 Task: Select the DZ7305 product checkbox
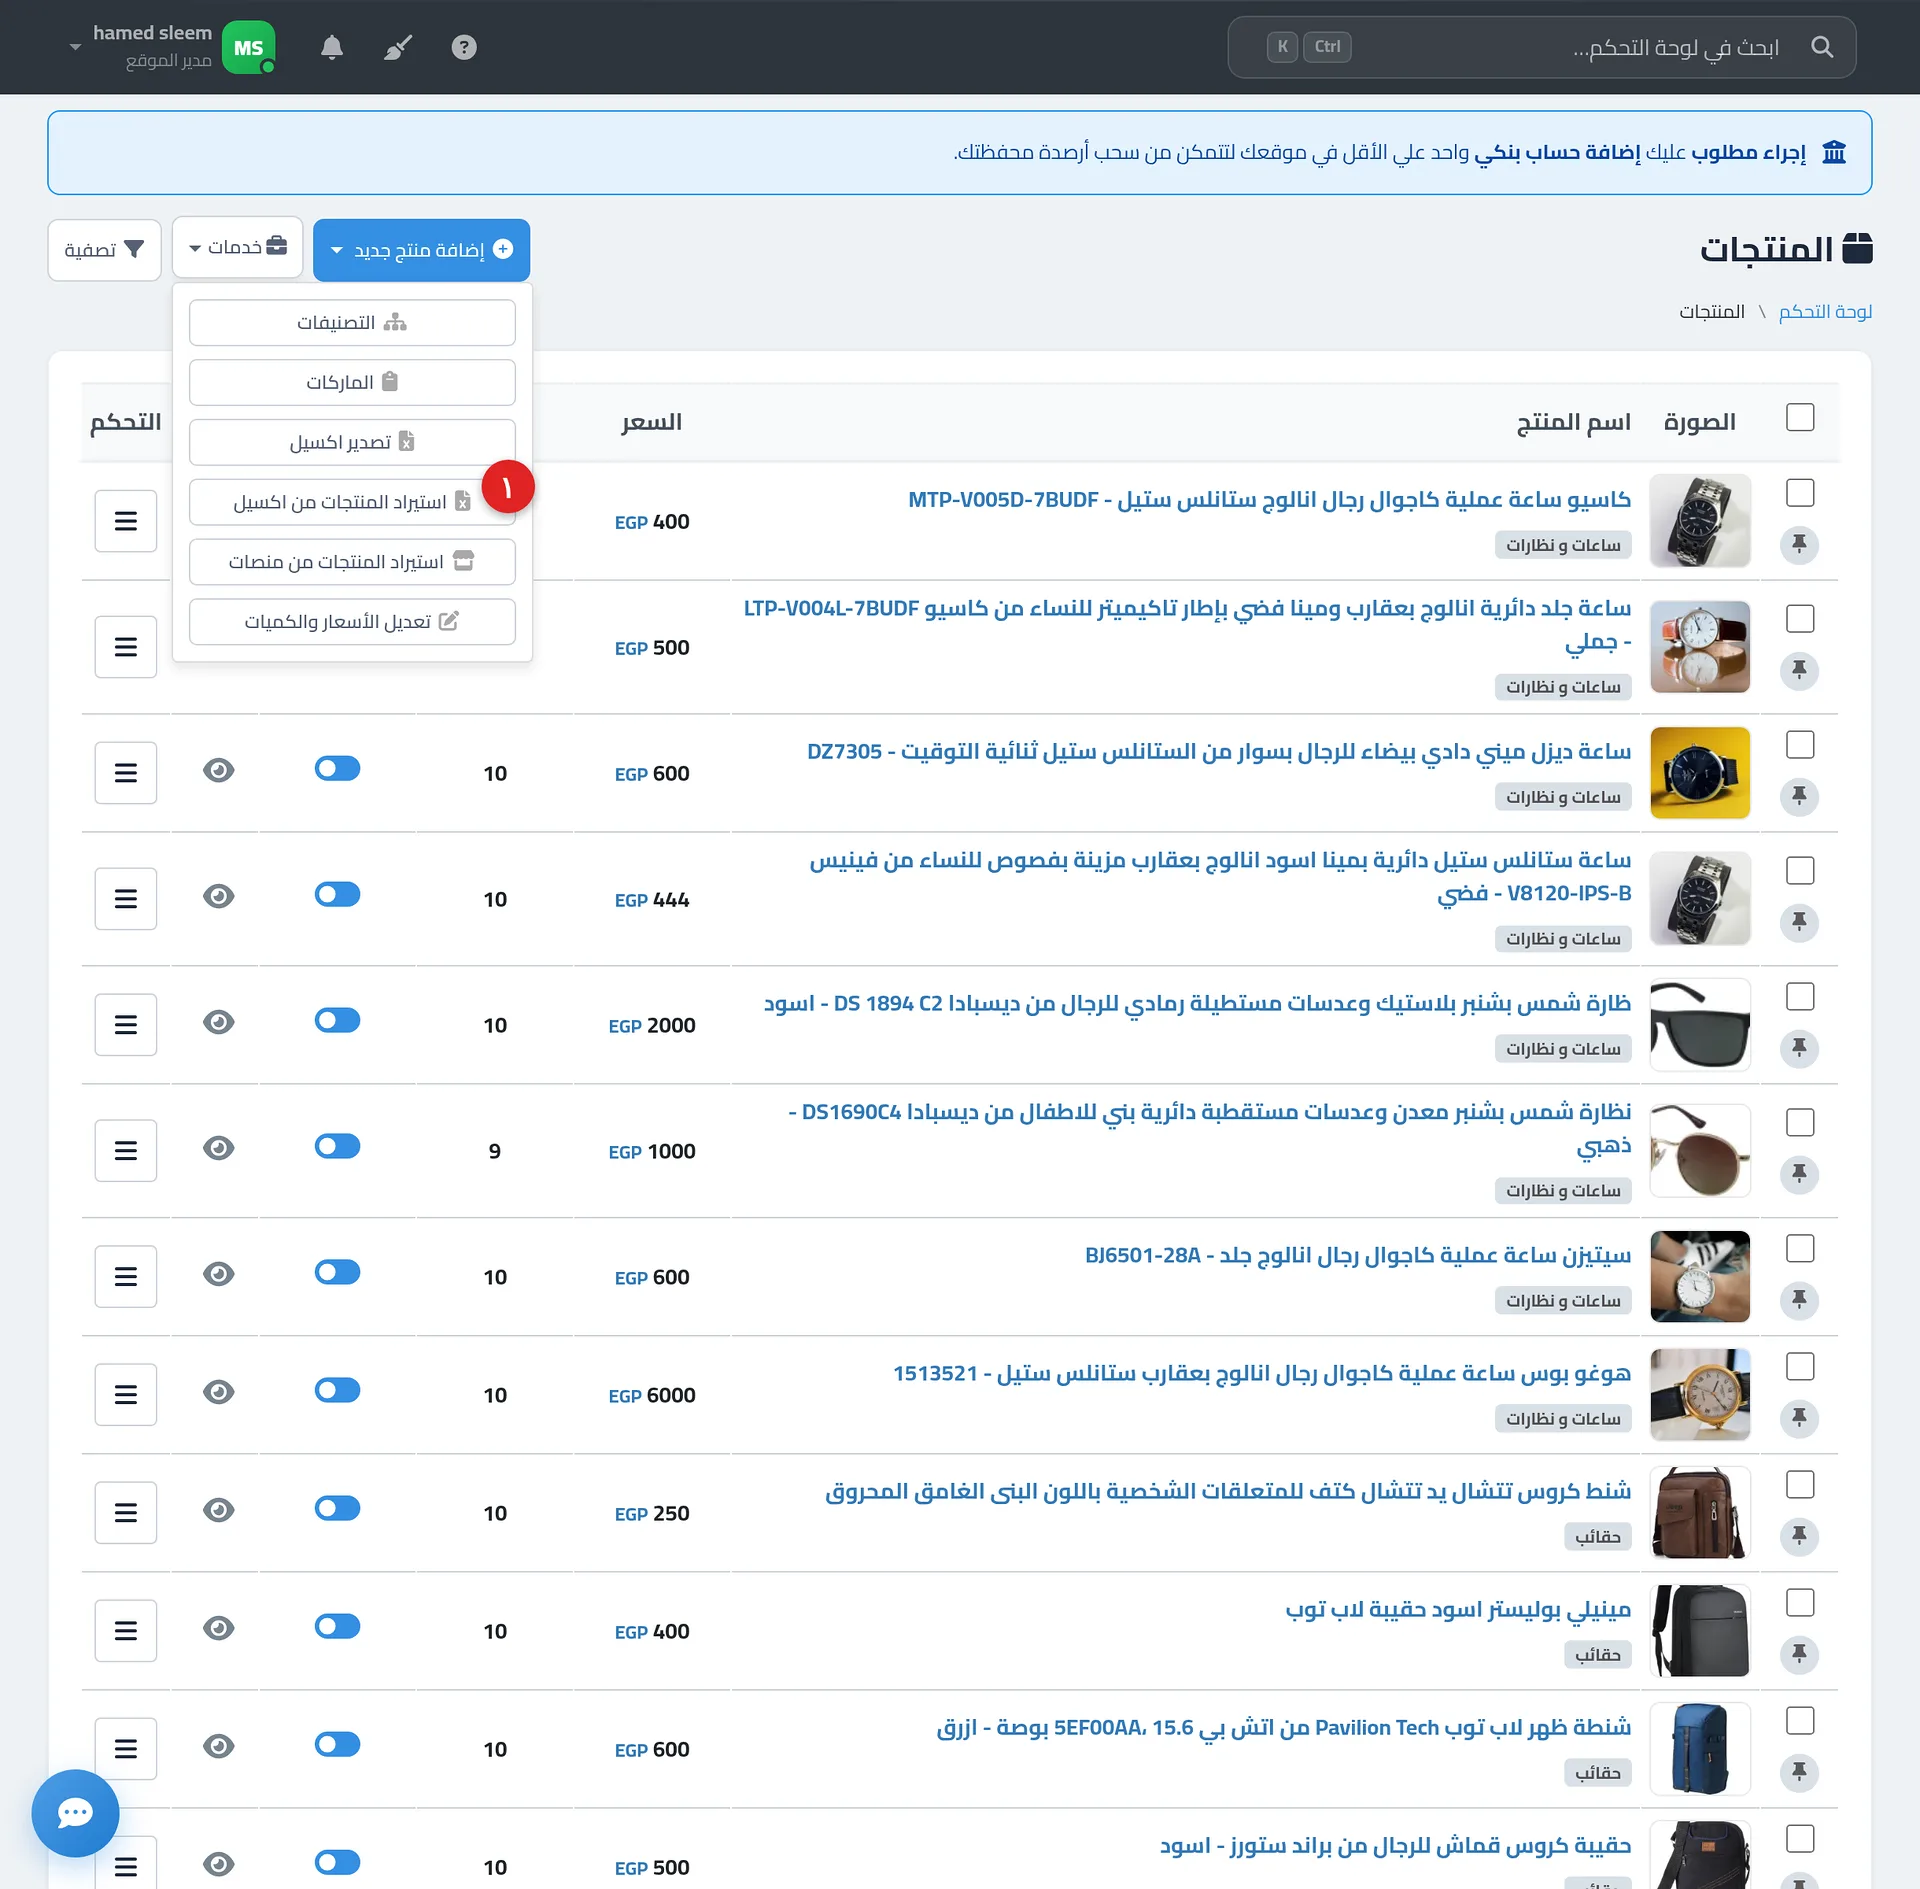pyautogui.click(x=1800, y=745)
